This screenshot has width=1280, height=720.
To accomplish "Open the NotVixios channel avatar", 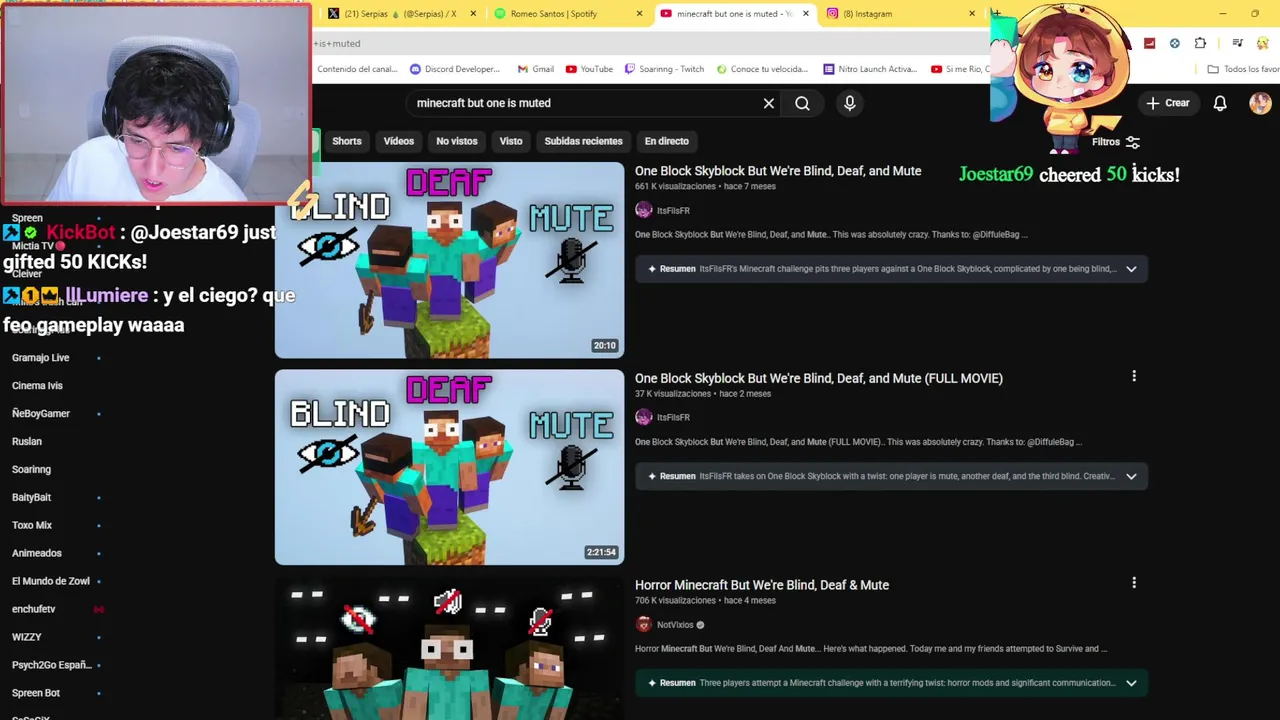I will tap(643, 625).
